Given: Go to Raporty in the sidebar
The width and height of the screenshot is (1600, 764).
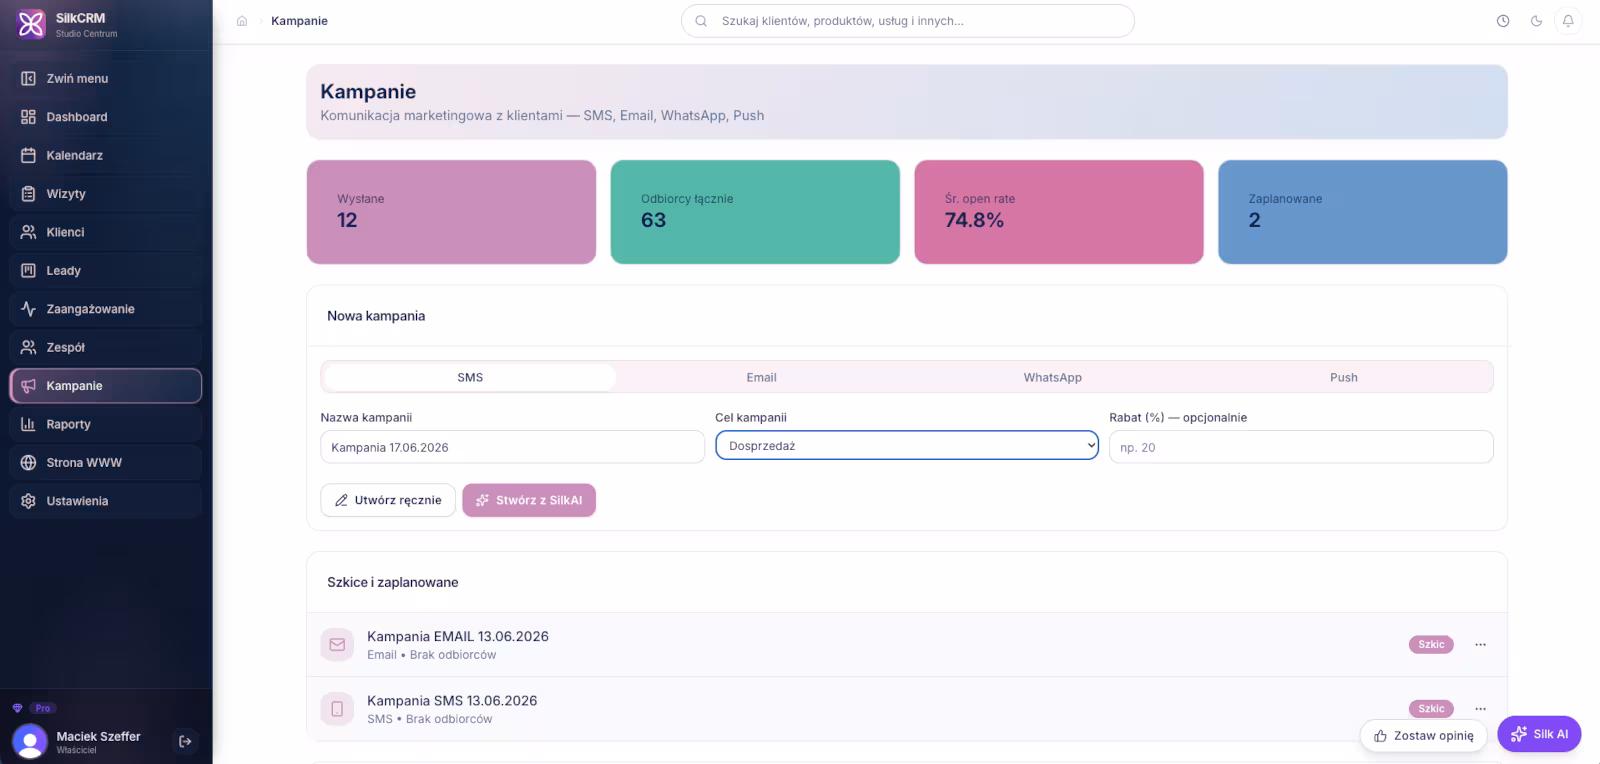Looking at the screenshot, I should coord(106,424).
